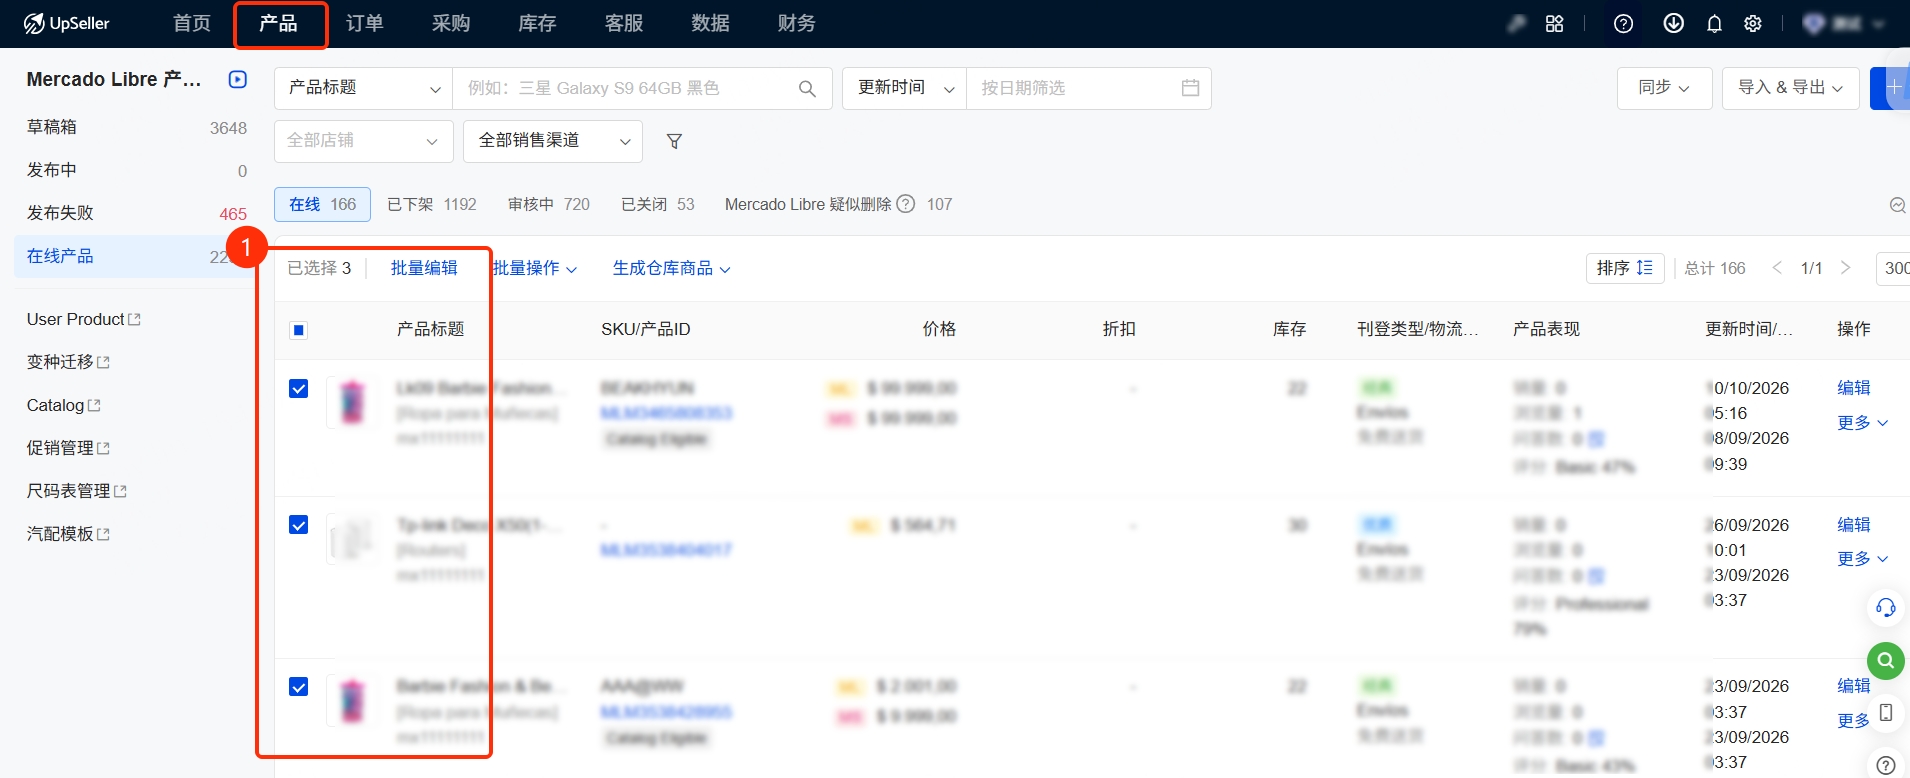1910x778 pixels.
Task: Open the apps grid icon in top bar
Action: coord(1554,23)
